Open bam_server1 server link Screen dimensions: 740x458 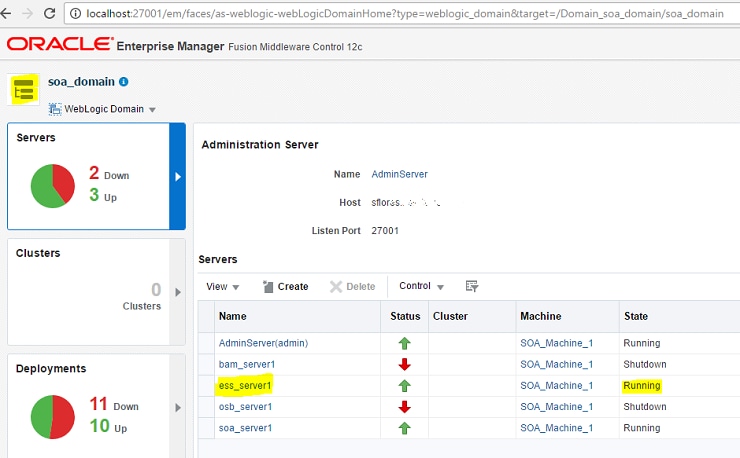pyautogui.click(x=247, y=365)
